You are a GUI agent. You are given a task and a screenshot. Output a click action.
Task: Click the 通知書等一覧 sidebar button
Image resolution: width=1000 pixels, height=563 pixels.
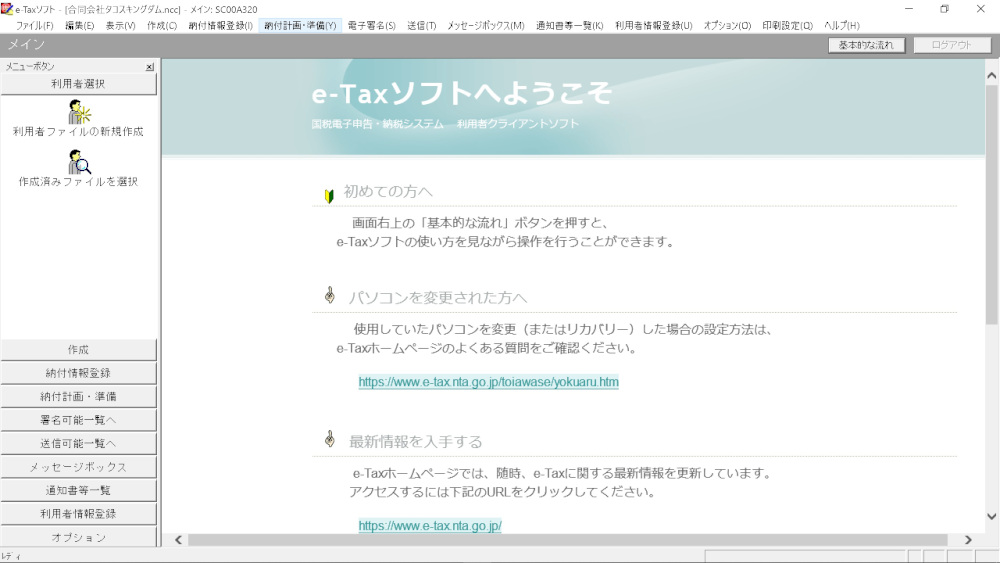(78, 490)
